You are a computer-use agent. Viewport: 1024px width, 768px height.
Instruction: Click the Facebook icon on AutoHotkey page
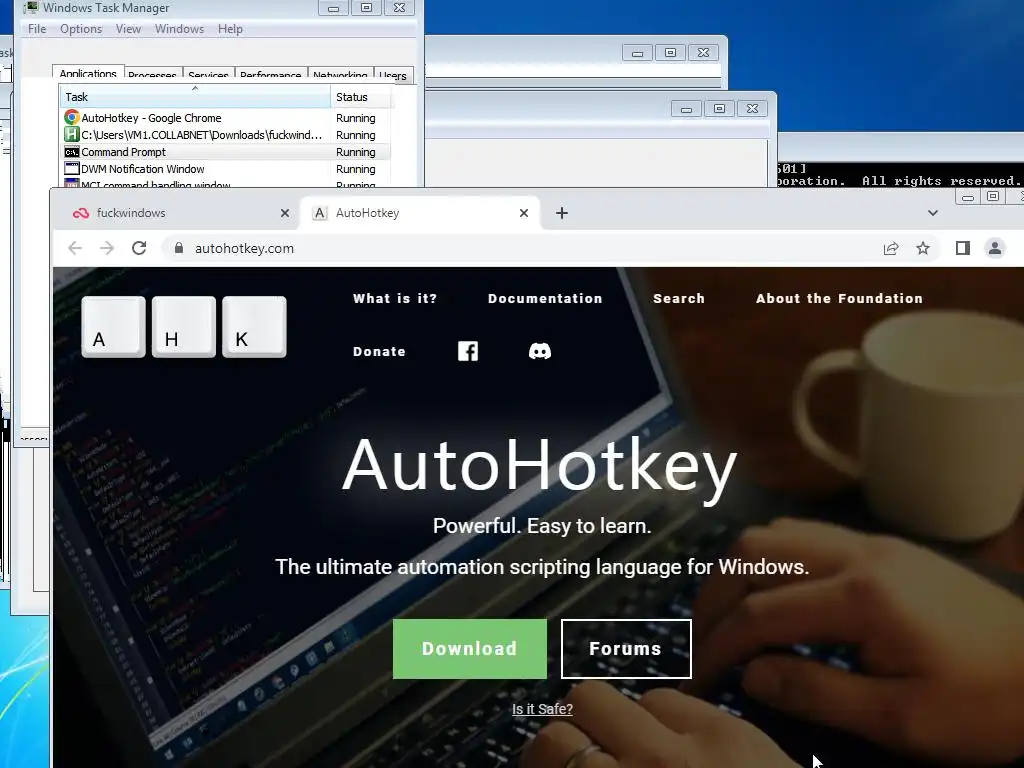pyautogui.click(x=468, y=351)
